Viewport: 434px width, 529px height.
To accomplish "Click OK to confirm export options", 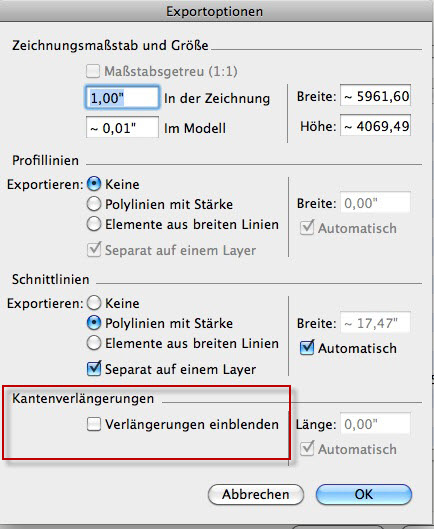I will point(364,494).
